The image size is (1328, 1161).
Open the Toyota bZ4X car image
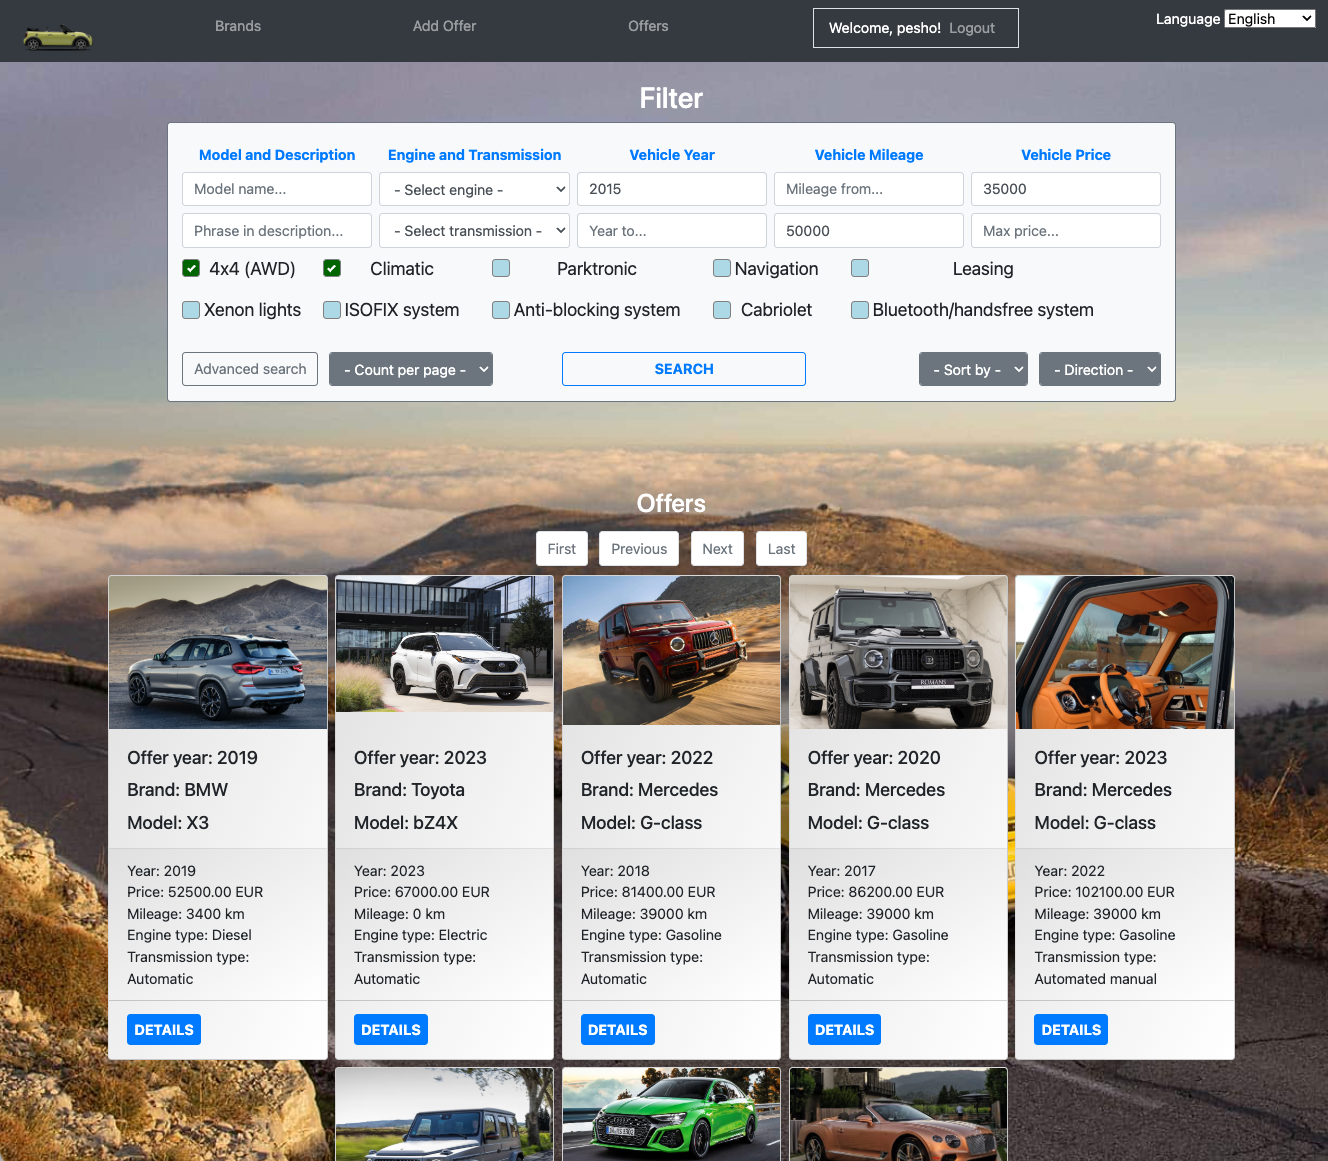444,644
